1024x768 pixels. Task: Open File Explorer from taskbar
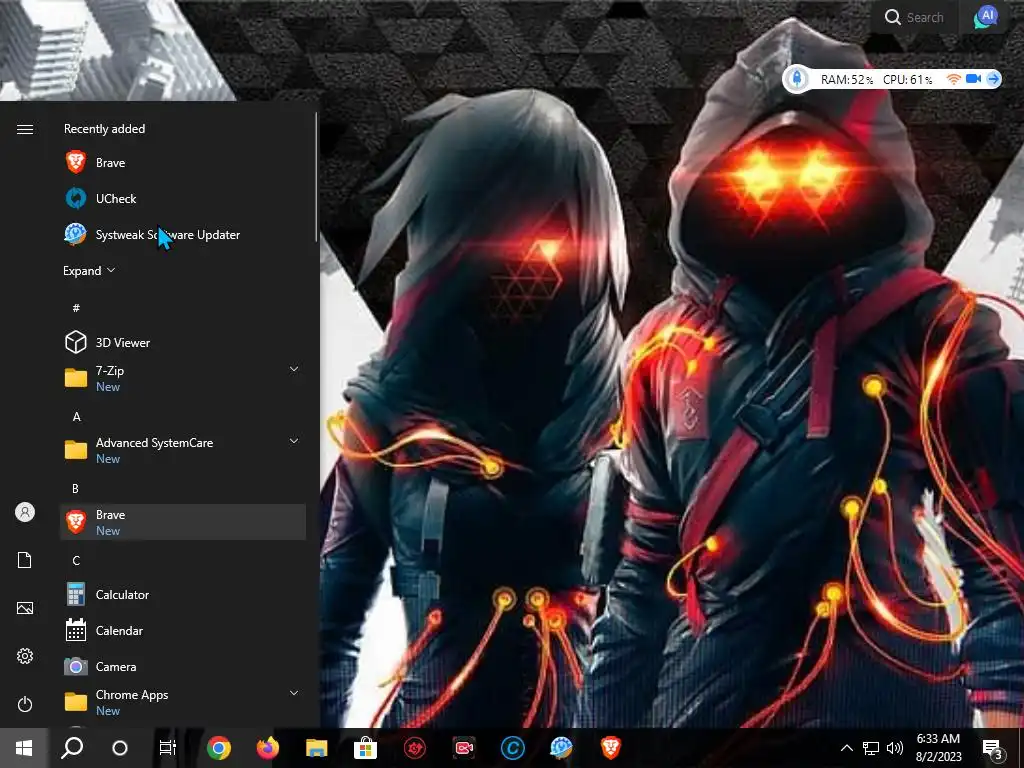[317, 748]
